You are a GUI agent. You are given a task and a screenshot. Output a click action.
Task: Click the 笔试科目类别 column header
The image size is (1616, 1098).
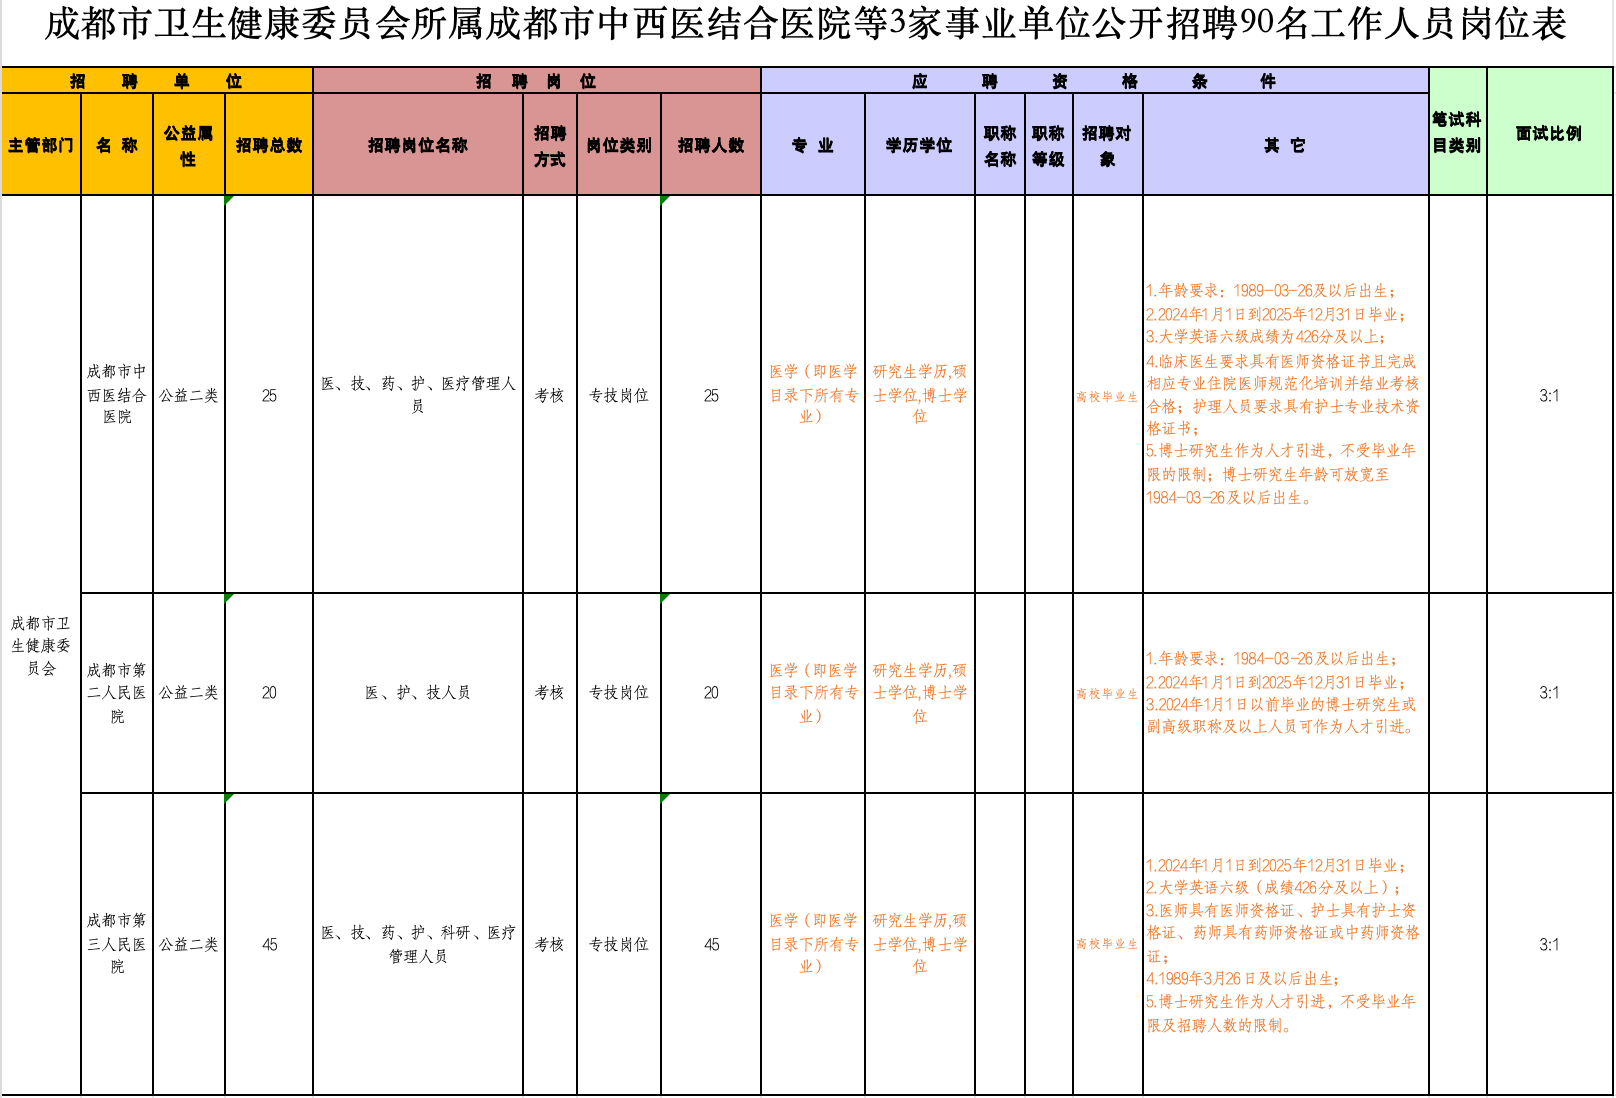point(1457,132)
